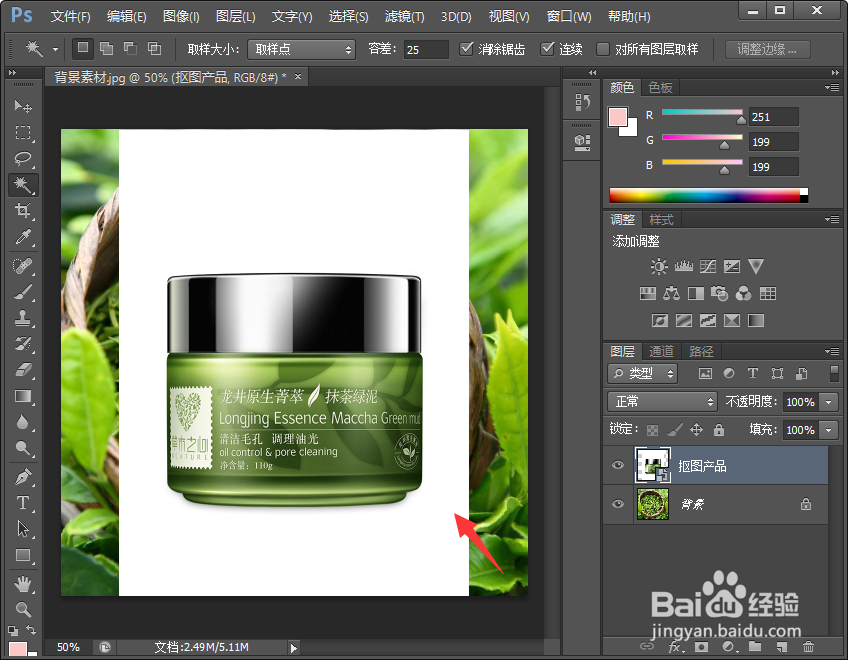Open layer blend mode 正常 dropdown
The image size is (848, 660).
(662, 402)
